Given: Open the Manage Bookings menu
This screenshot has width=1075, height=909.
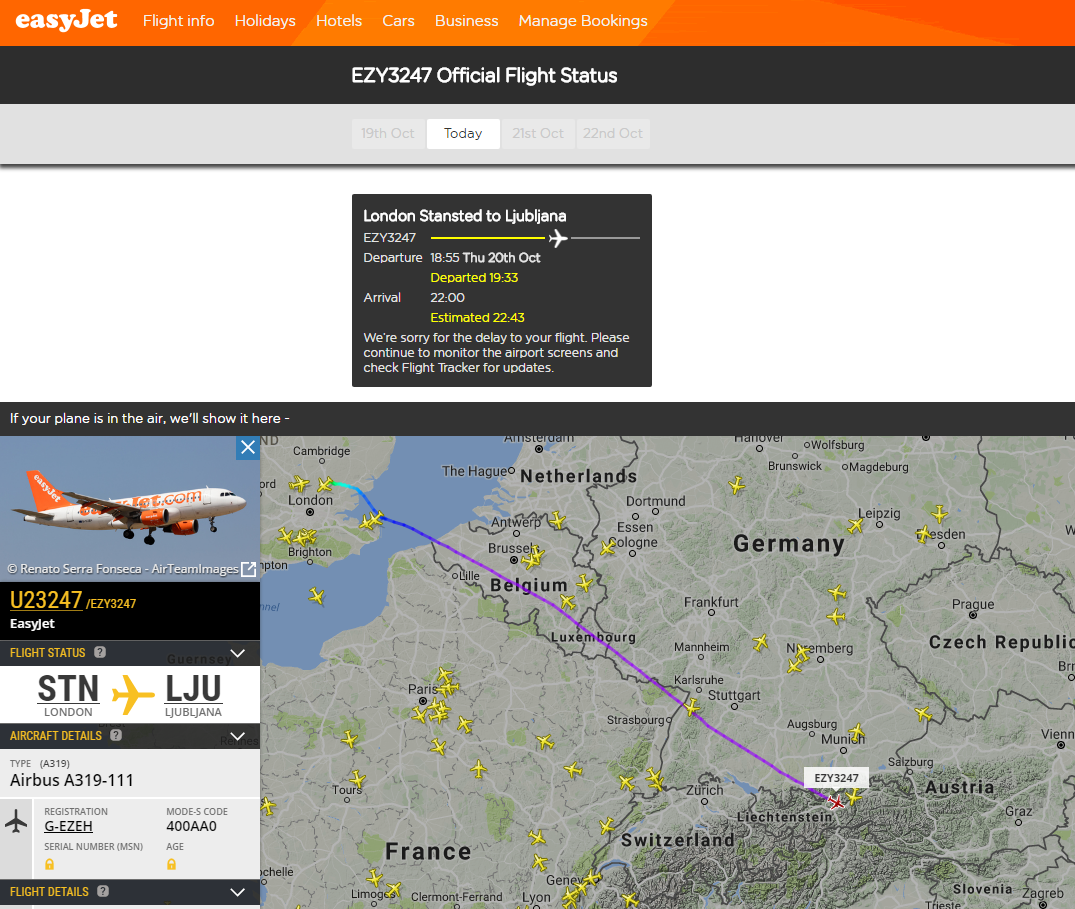Looking at the screenshot, I should 583,20.
